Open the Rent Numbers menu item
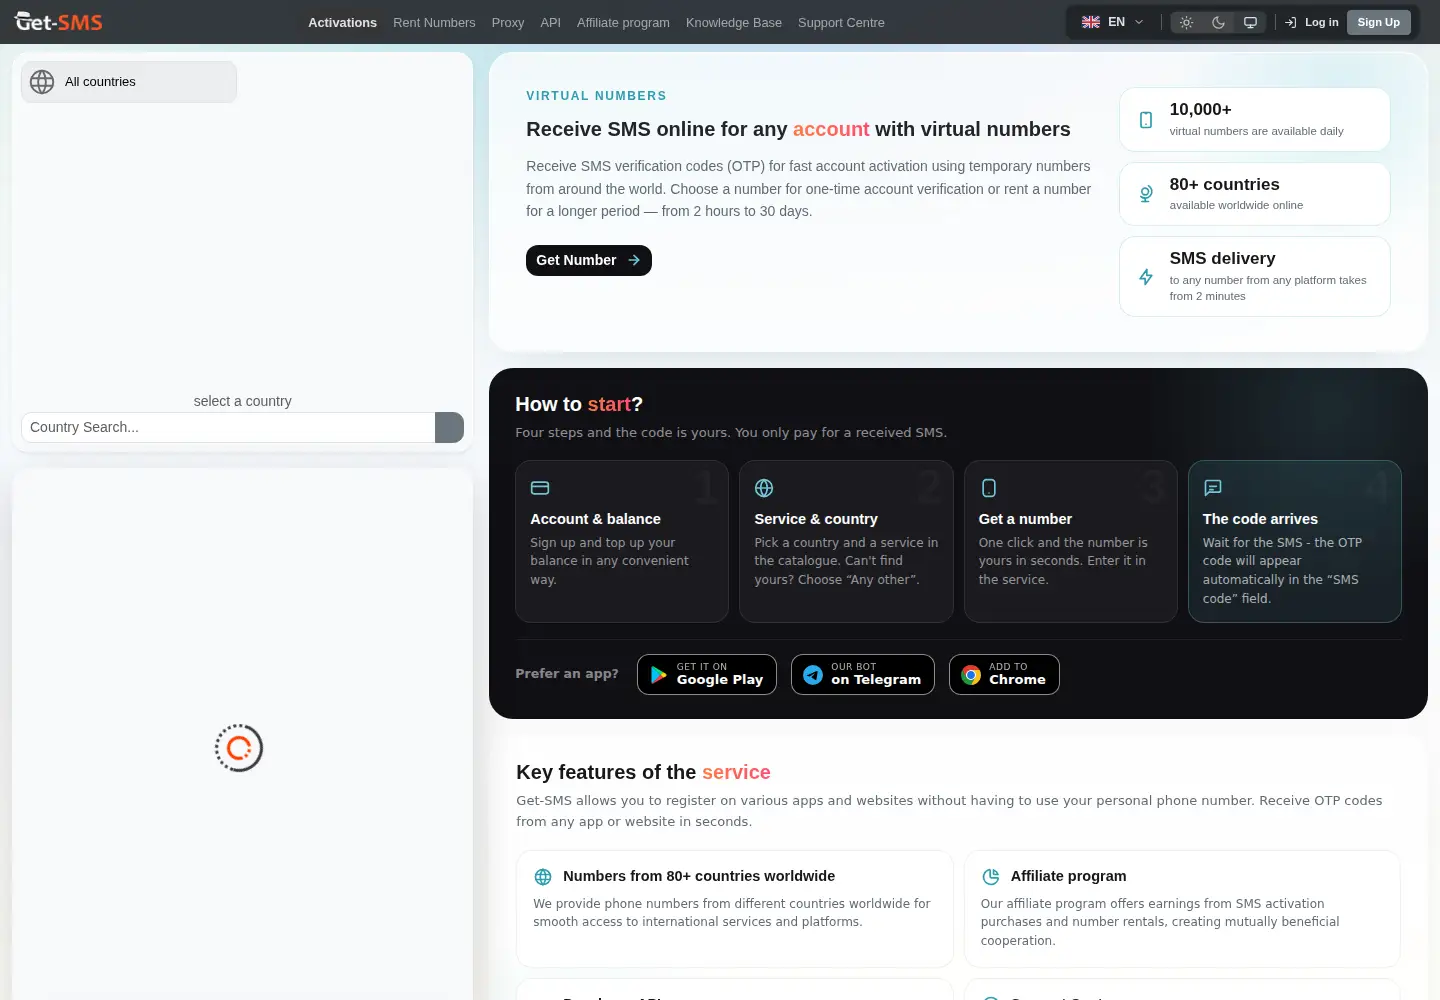Viewport: 1440px width, 1000px height. (434, 22)
